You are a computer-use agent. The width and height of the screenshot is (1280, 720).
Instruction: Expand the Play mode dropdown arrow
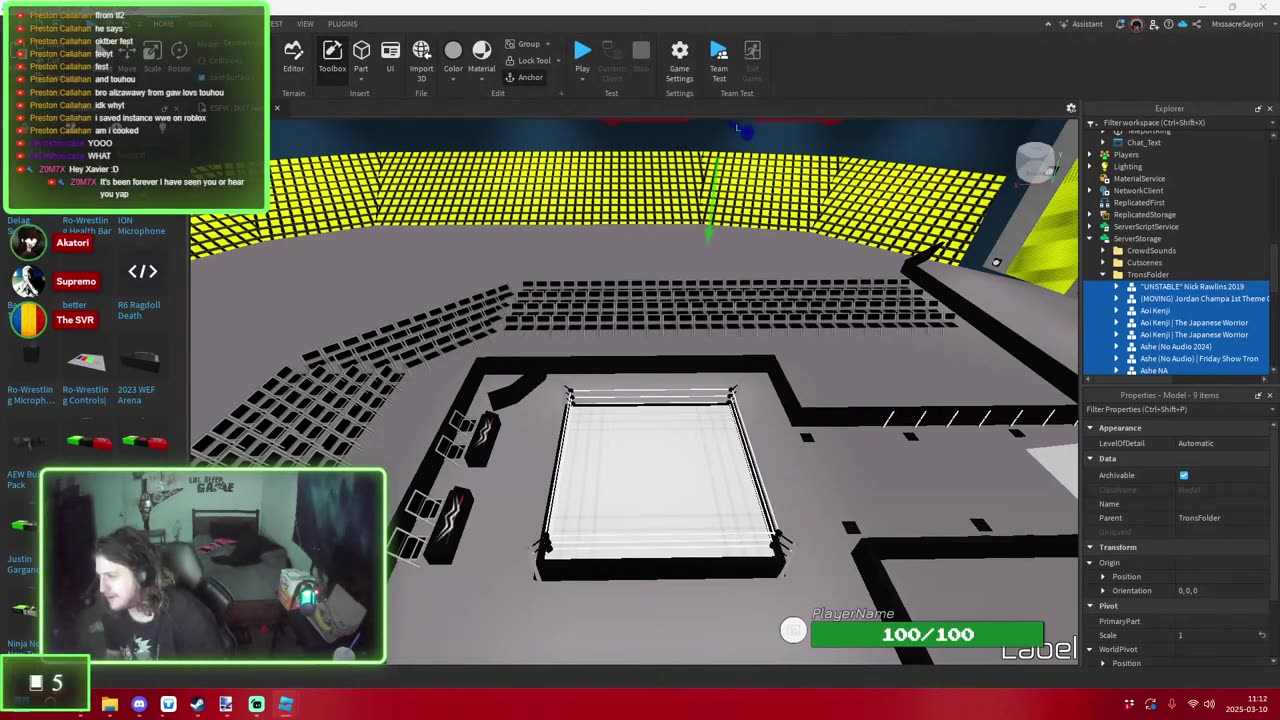(582, 78)
